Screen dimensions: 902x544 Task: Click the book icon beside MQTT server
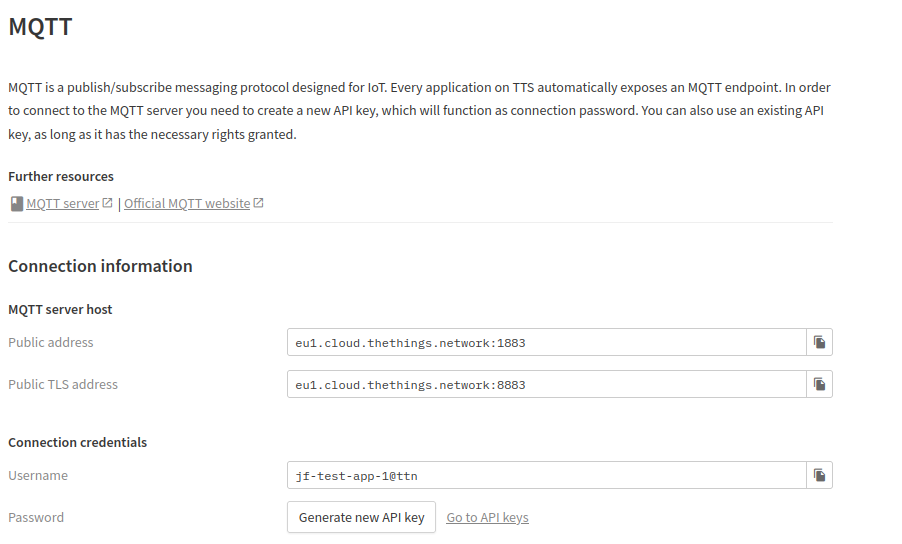point(17,204)
